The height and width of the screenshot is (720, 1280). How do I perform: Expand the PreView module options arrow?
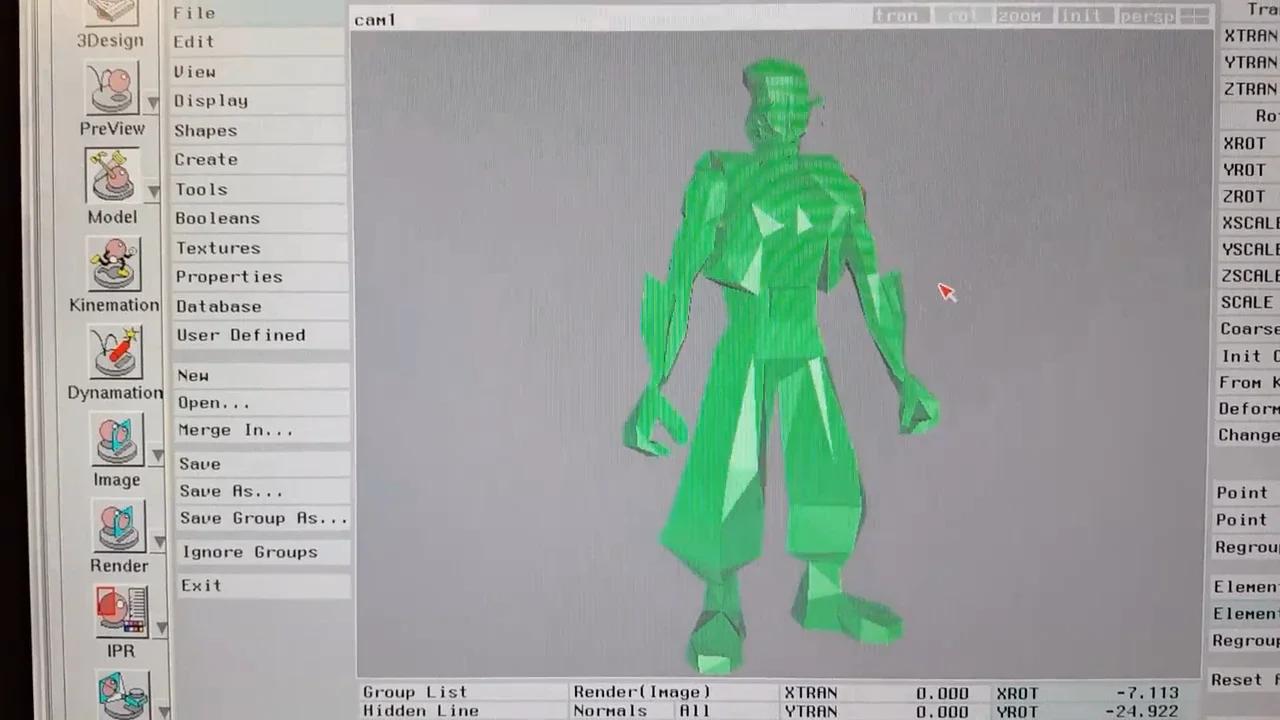[x=153, y=100]
